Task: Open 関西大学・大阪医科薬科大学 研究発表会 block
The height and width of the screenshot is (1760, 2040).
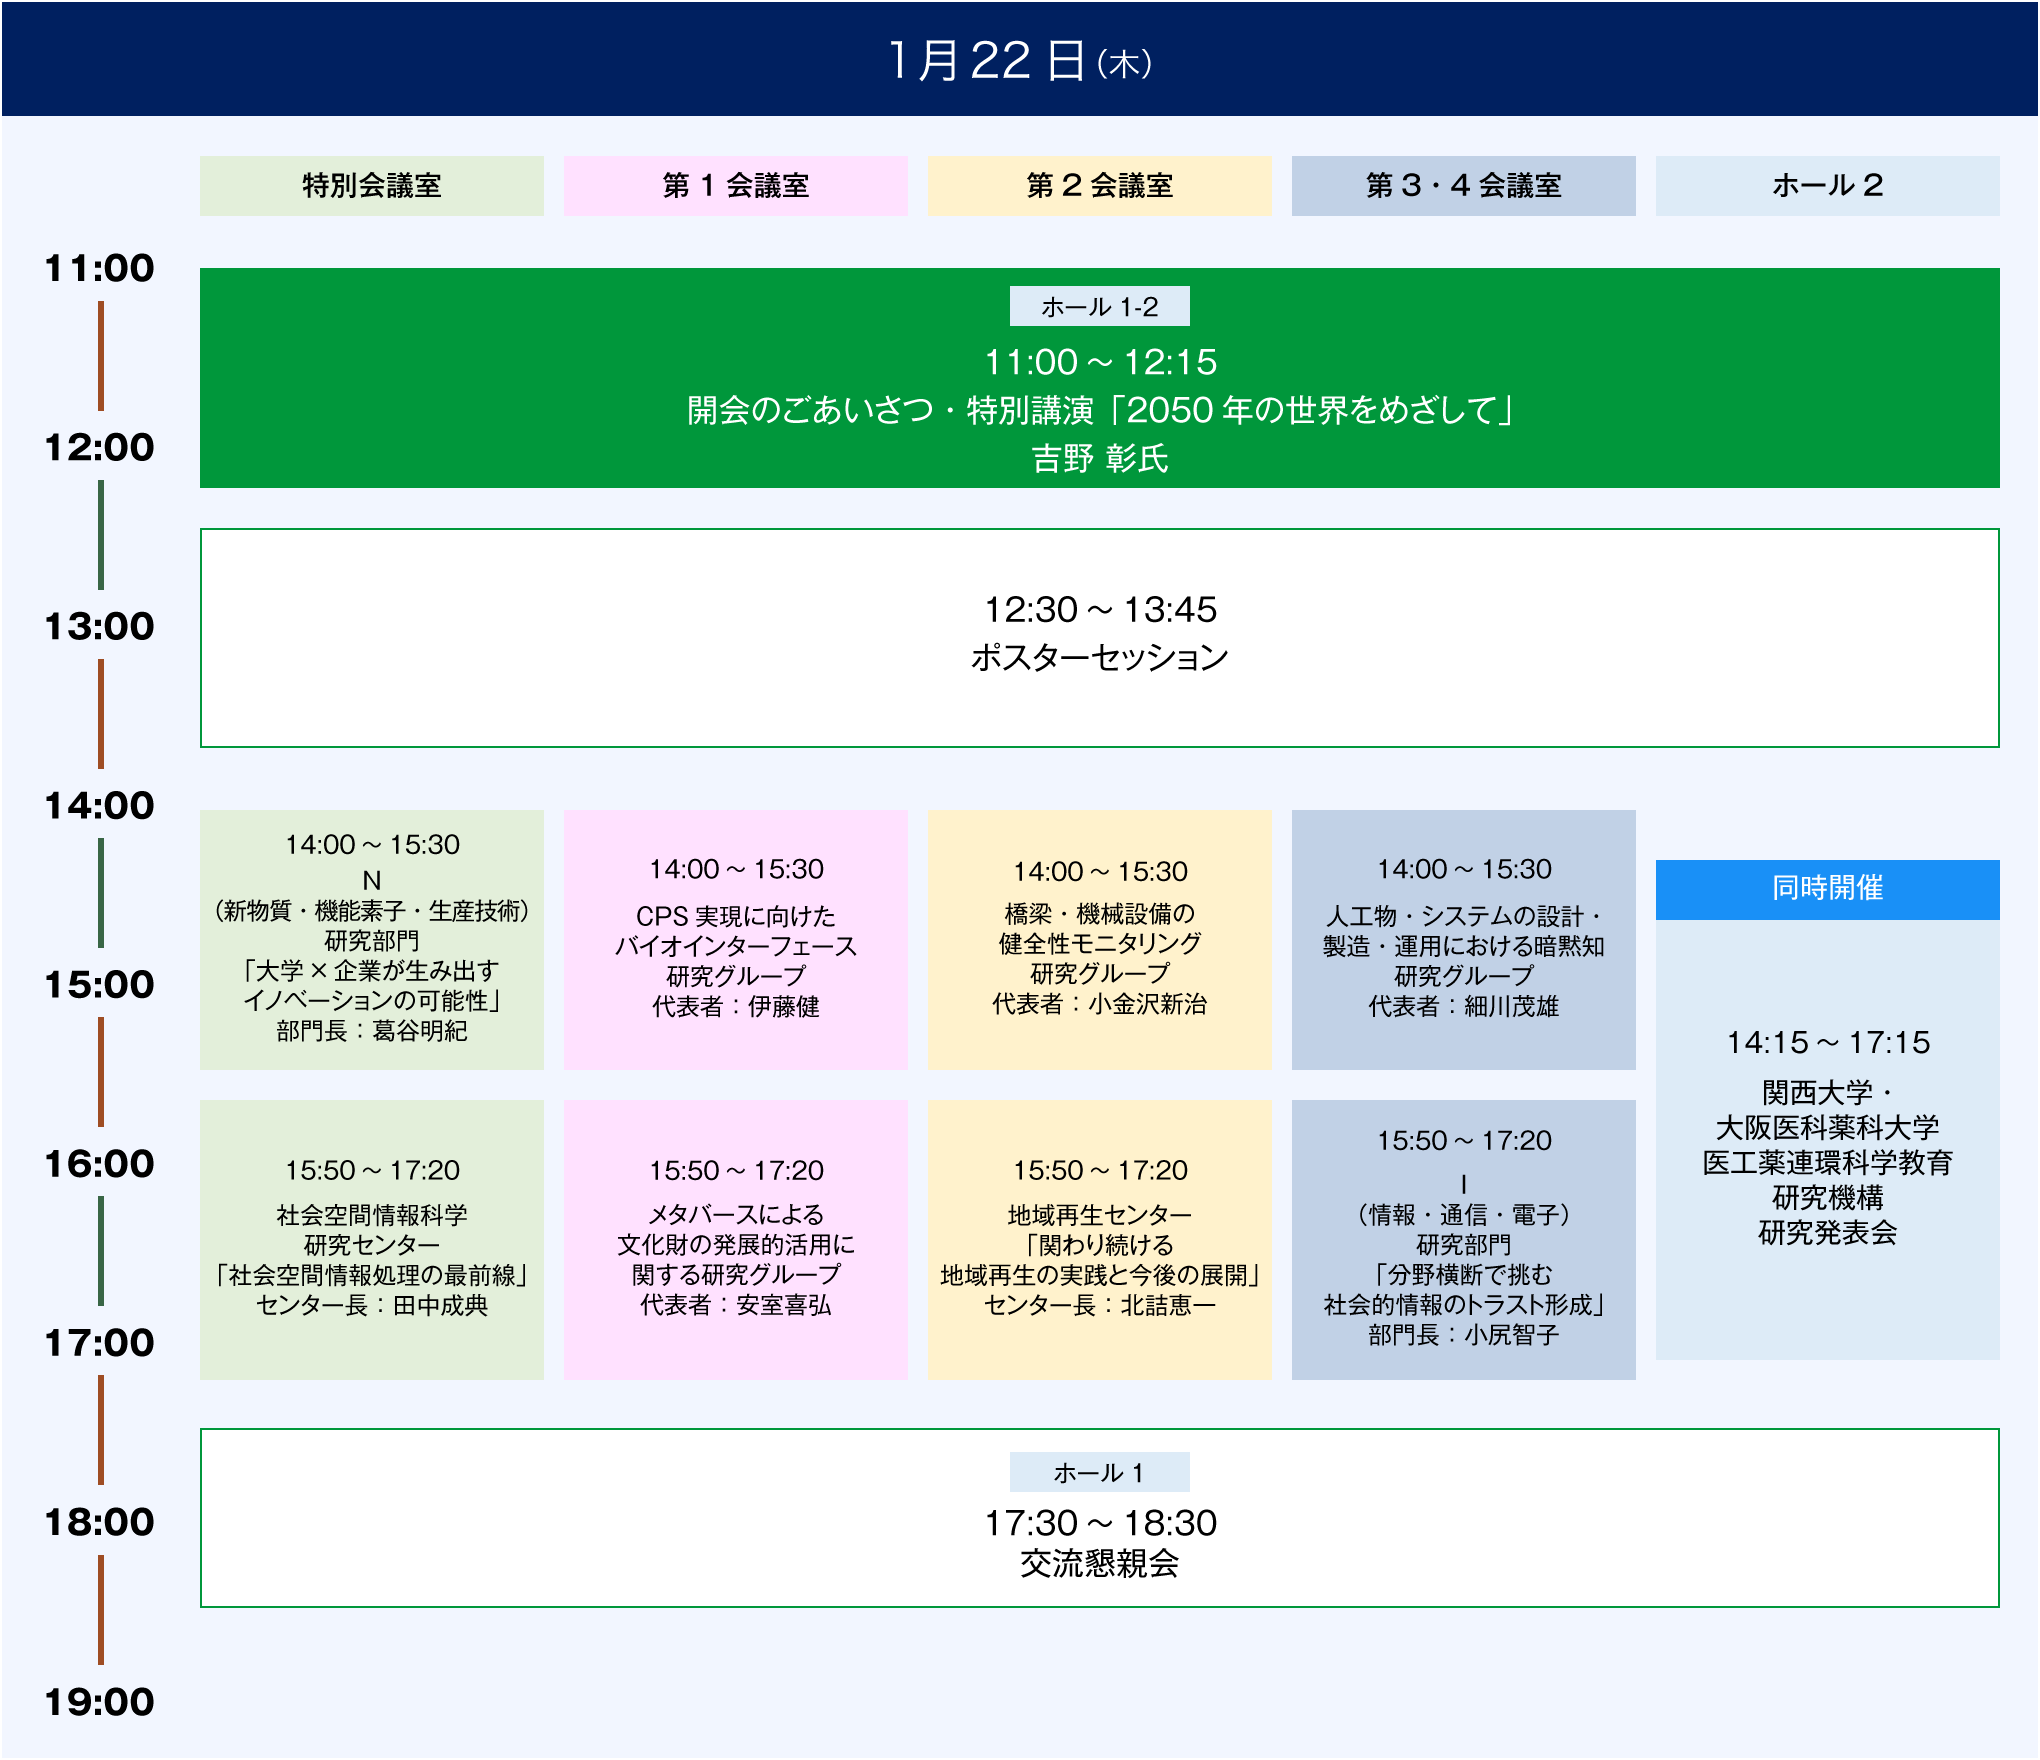Action: tap(1827, 1140)
